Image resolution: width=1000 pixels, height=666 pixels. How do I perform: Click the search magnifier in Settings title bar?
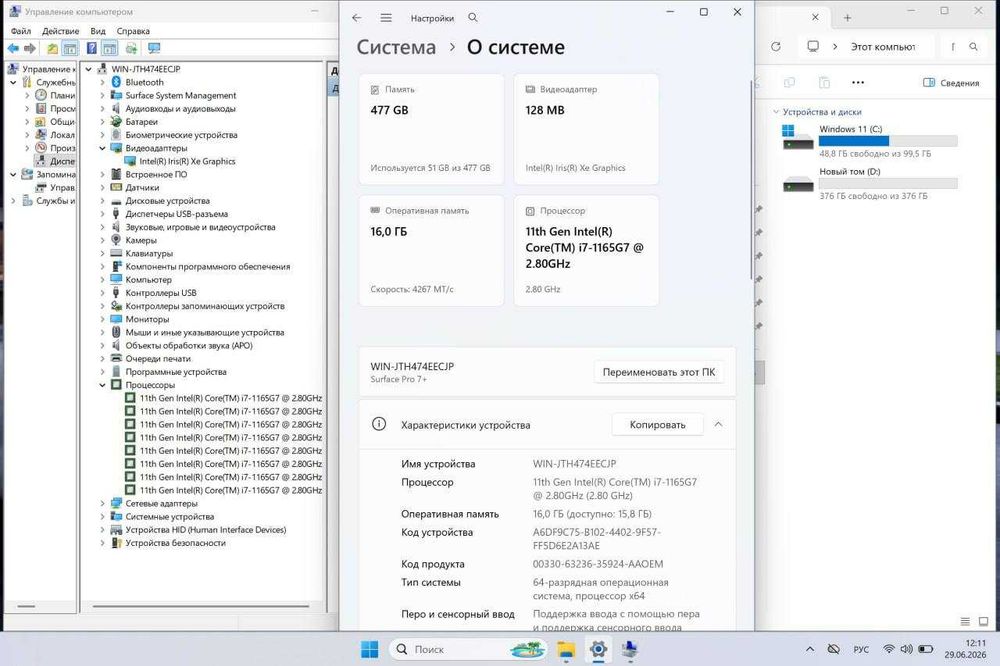click(x=473, y=18)
